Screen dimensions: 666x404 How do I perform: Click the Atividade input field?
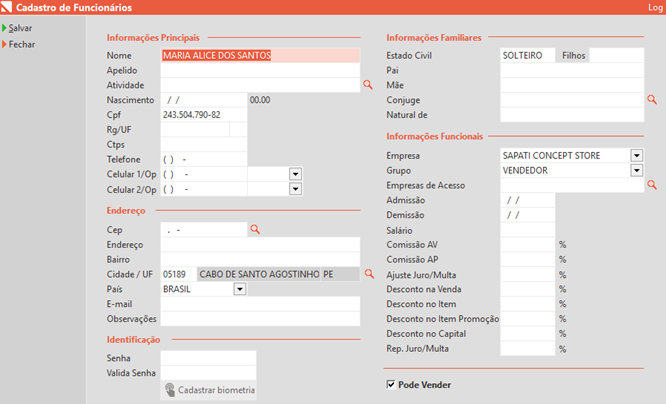tap(260, 85)
